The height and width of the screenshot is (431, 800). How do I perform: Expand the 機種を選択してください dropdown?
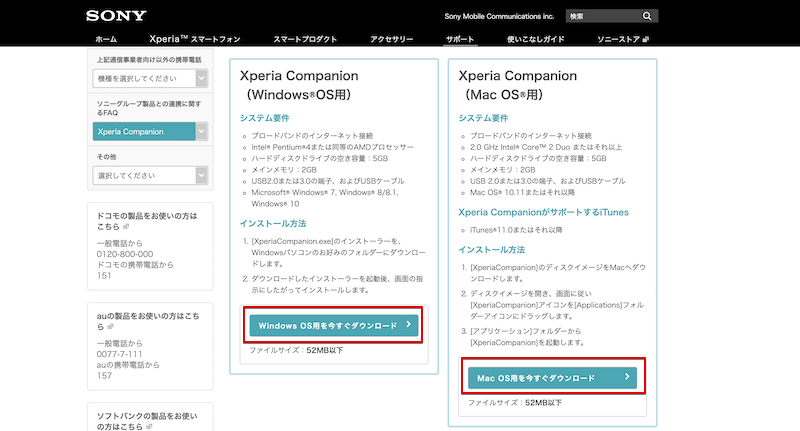tap(150, 78)
